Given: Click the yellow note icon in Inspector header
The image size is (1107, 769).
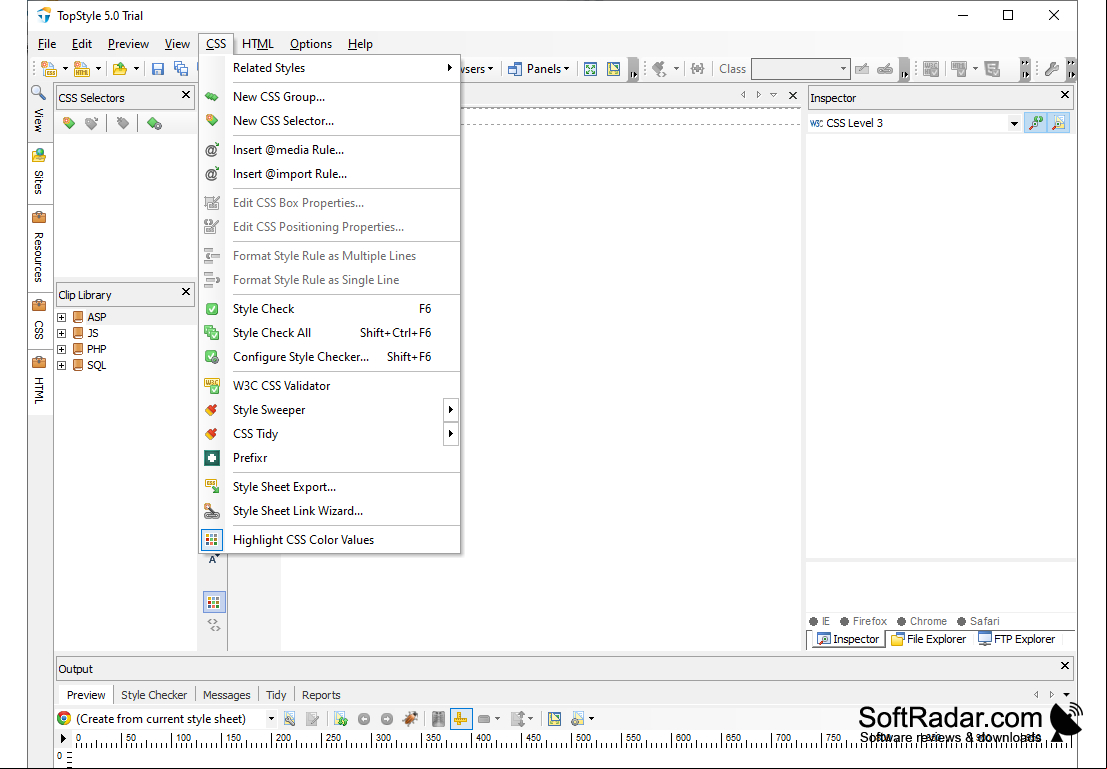Looking at the screenshot, I should click(1058, 123).
